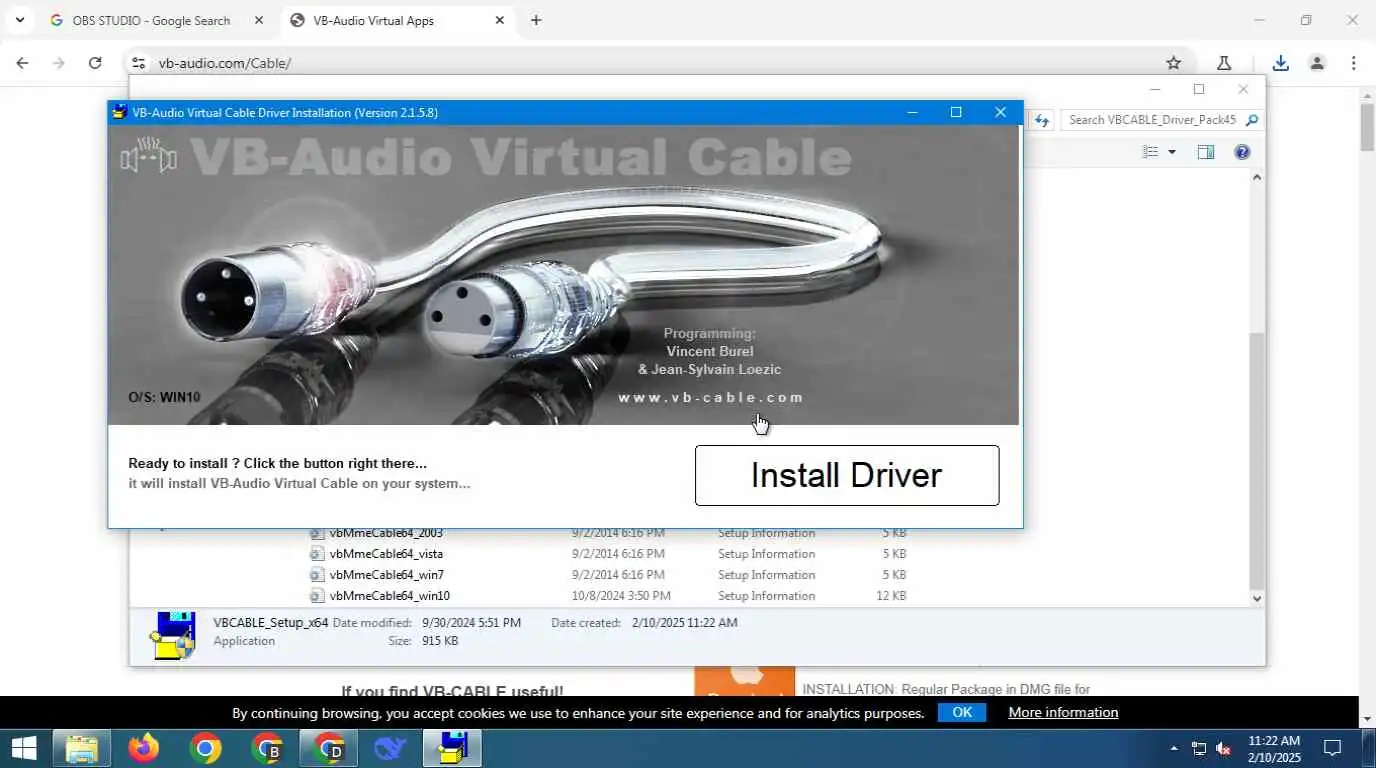Reload the vb-audio.com page

pyautogui.click(x=95, y=63)
